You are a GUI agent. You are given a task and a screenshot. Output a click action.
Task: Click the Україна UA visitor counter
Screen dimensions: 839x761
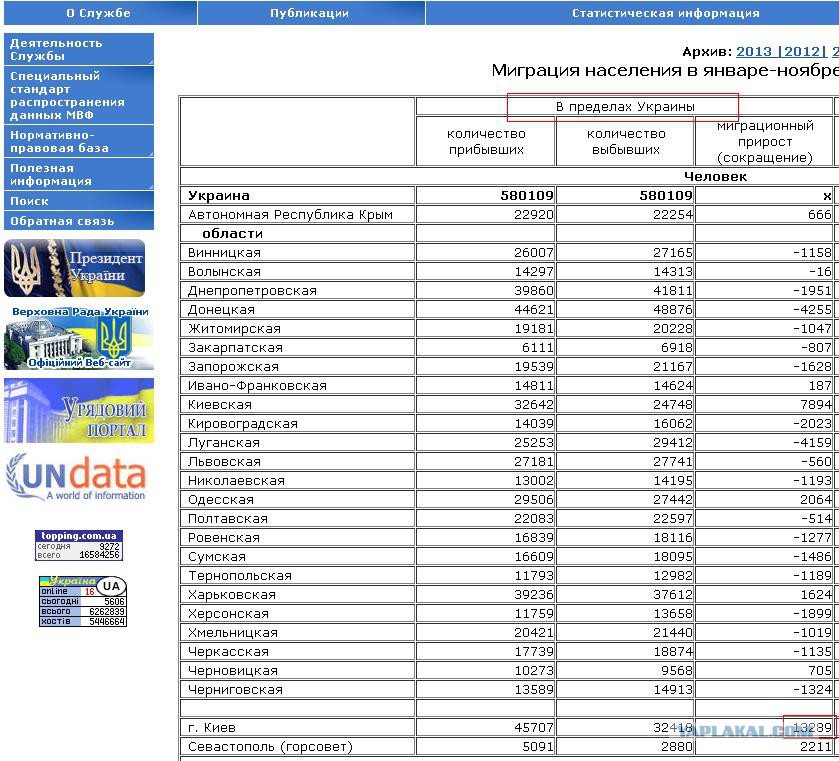click(x=83, y=601)
